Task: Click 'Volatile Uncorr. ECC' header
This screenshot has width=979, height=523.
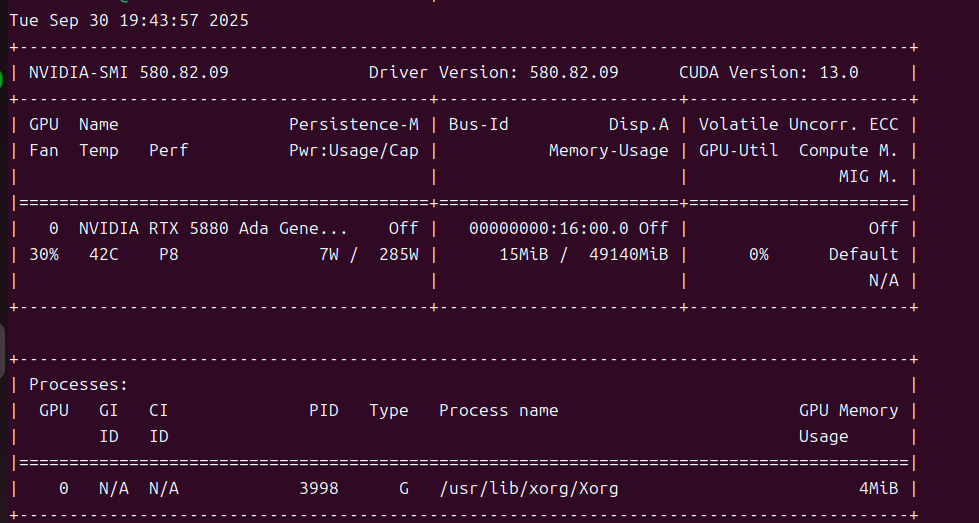Action: 799,124
